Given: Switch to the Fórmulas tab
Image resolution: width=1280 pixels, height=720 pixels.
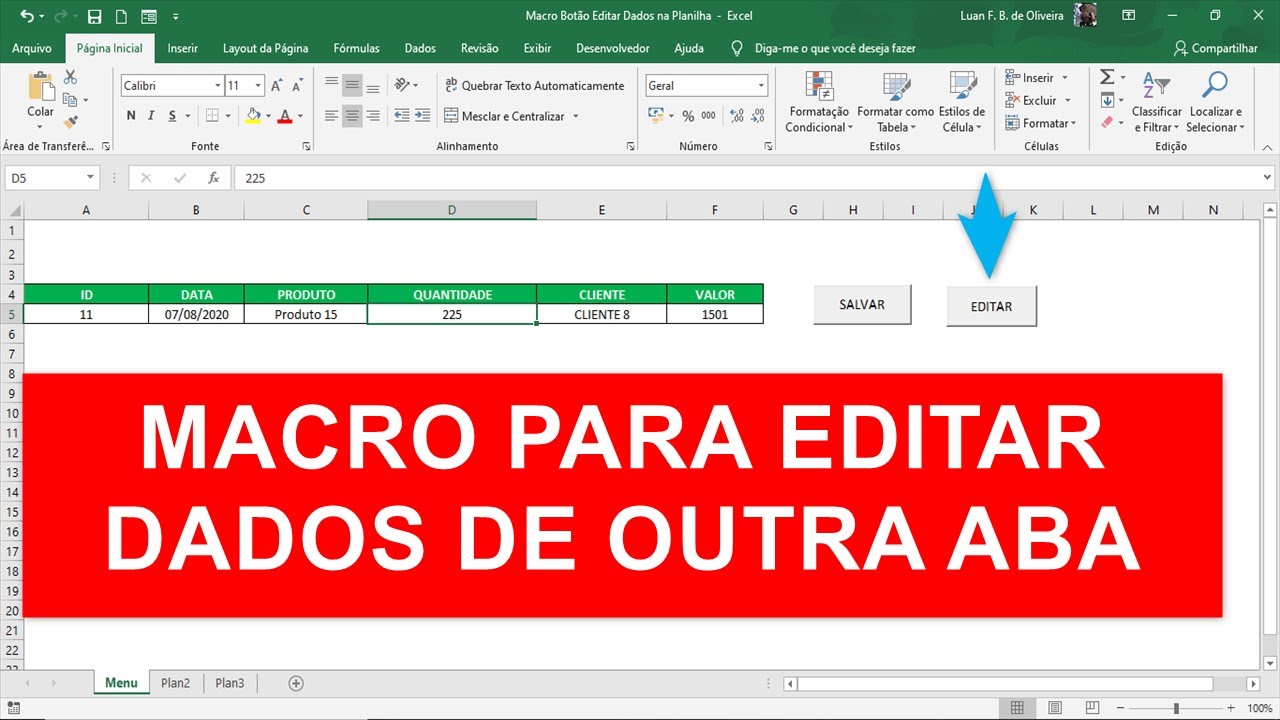Looking at the screenshot, I should (356, 48).
